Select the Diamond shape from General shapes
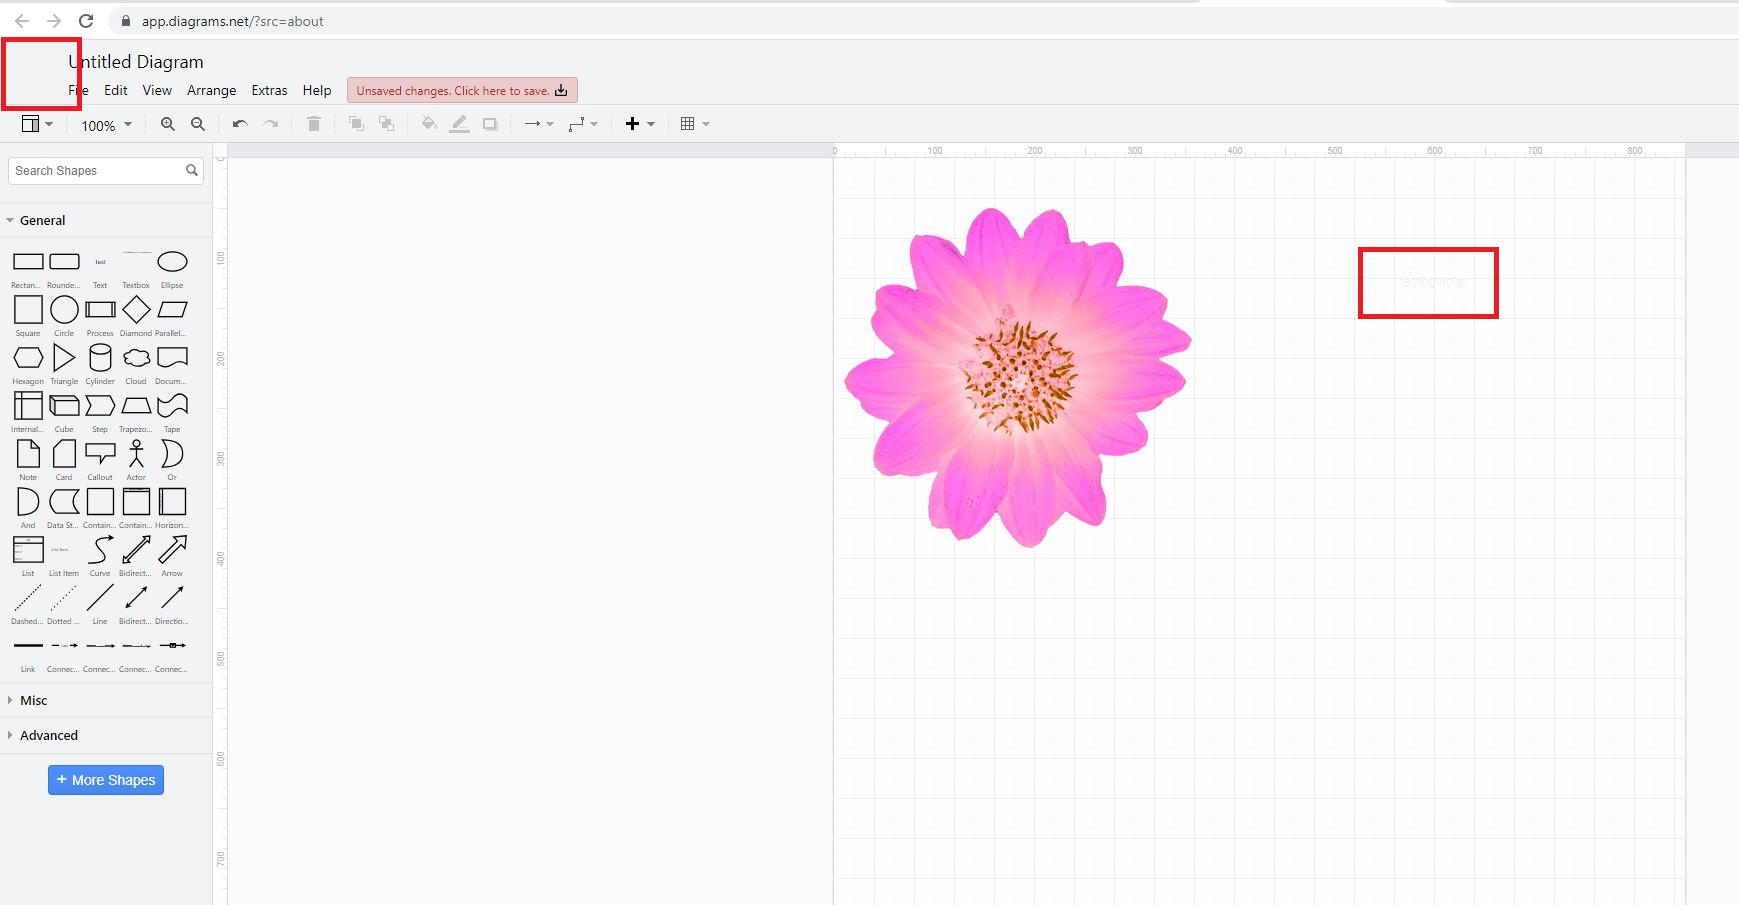Image resolution: width=1739 pixels, height=905 pixels. point(136,309)
